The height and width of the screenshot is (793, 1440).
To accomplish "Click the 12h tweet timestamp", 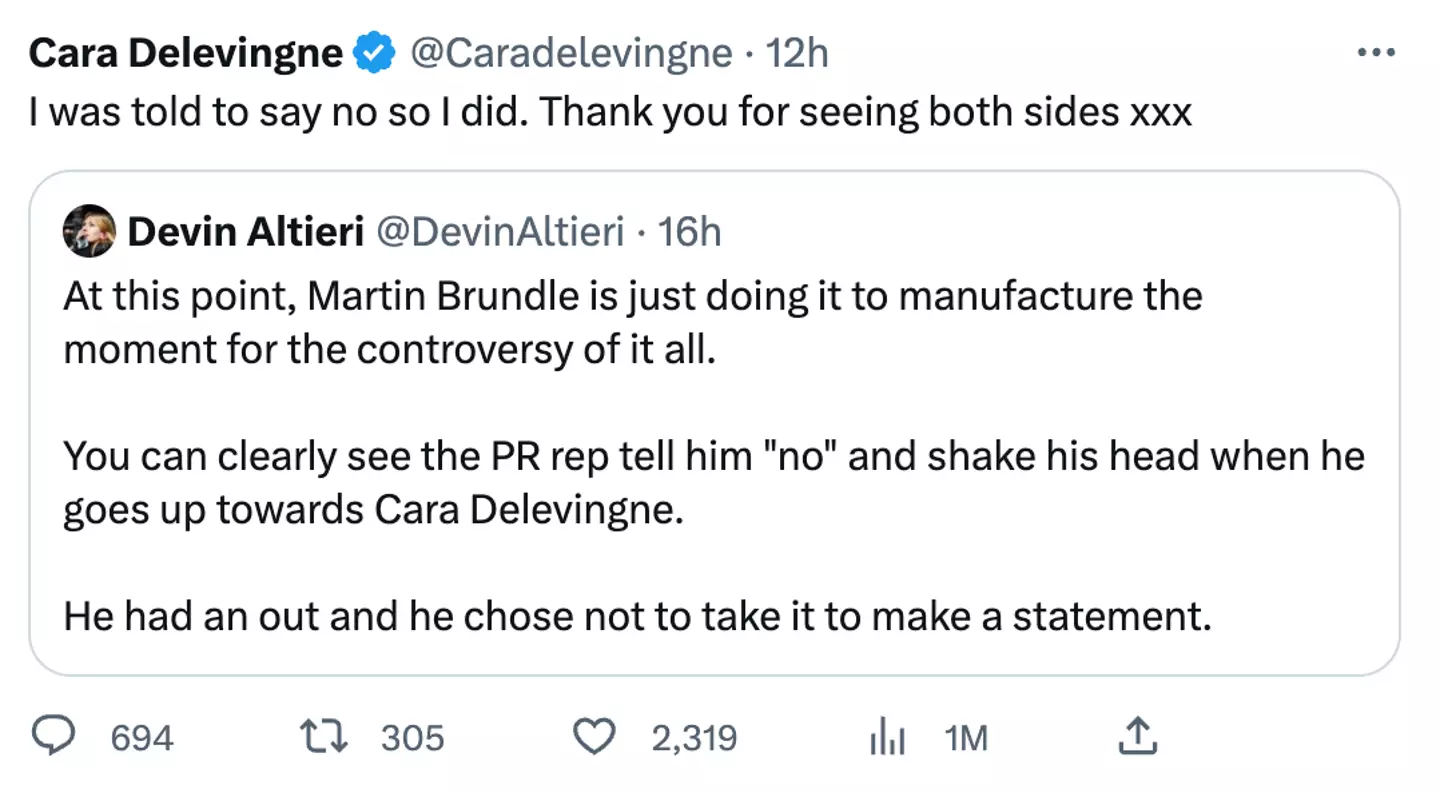I will click(x=796, y=54).
